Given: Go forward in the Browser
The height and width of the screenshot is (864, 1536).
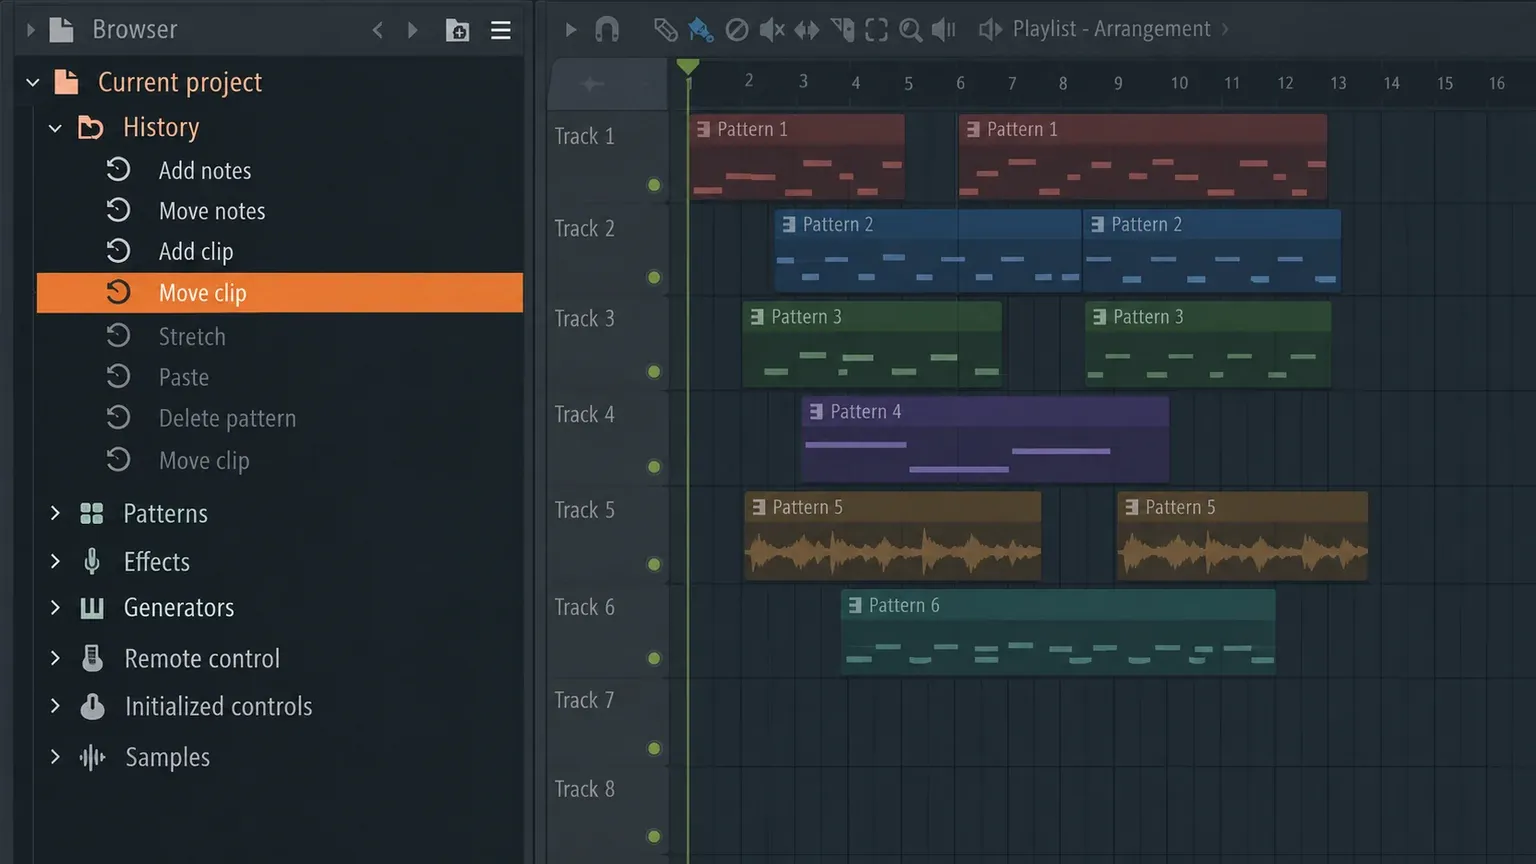Looking at the screenshot, I should tap(412, 30).
